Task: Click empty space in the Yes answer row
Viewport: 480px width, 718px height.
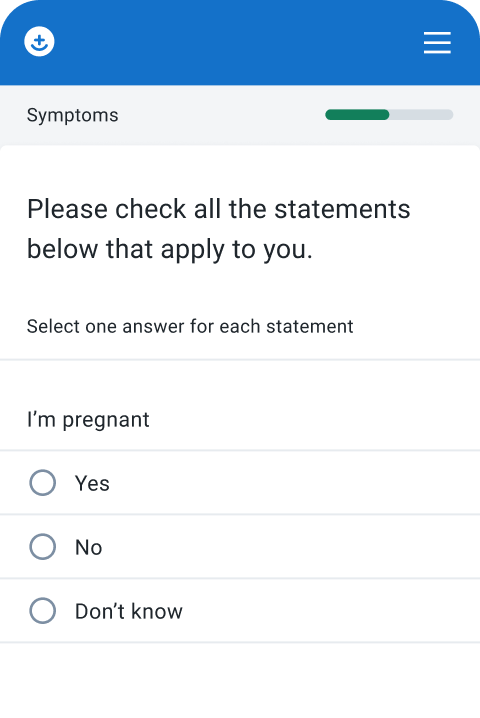Action: (293, 483)
